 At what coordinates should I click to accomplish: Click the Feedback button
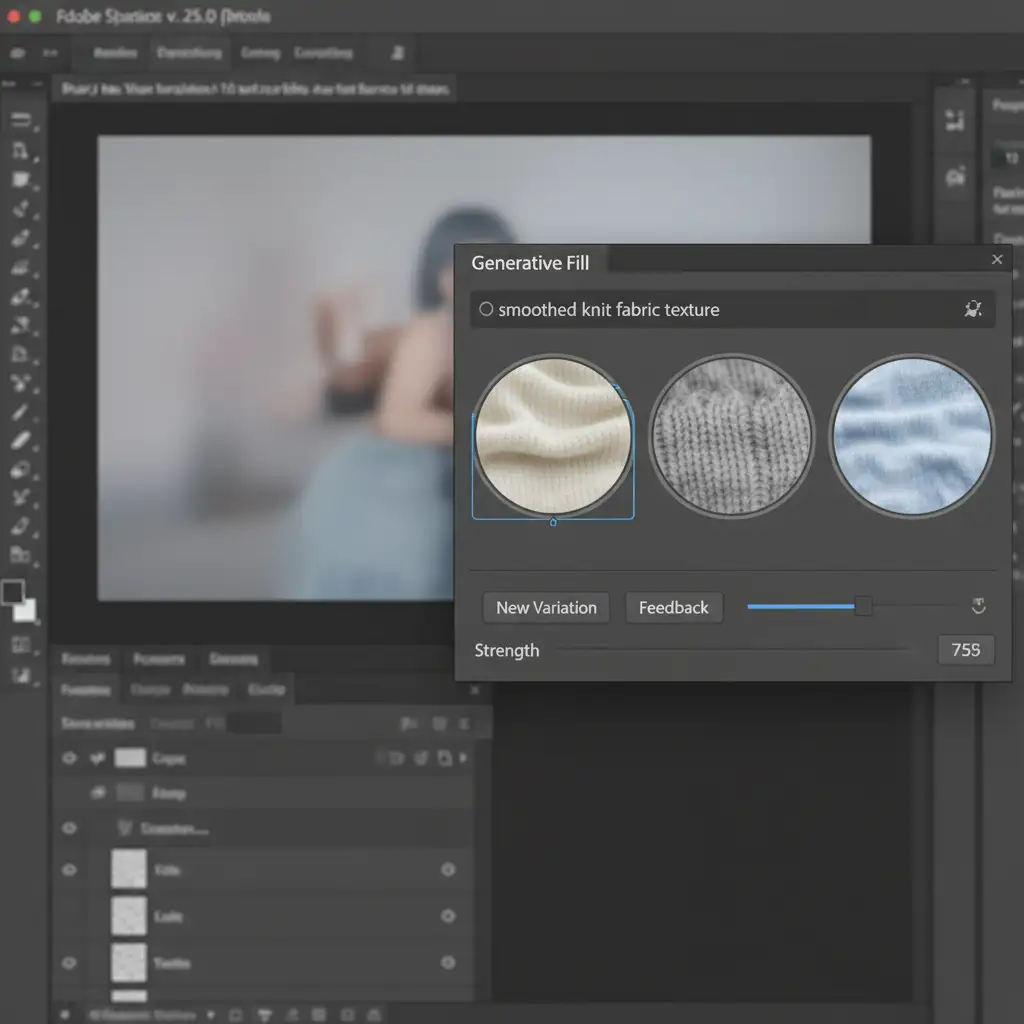click(x=673, y=608)
